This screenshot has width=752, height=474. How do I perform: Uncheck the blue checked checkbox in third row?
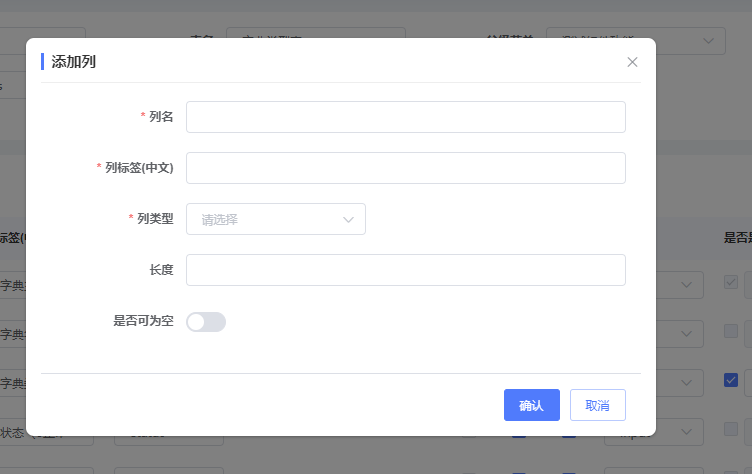731,380
